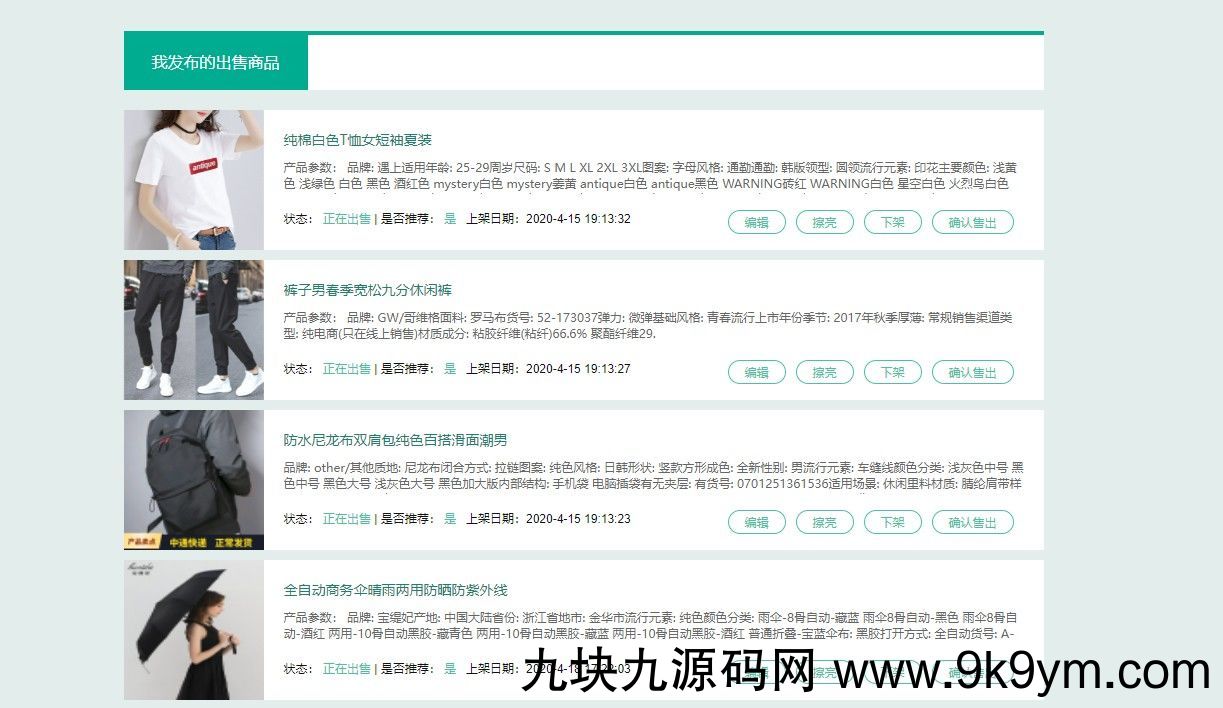Viewport: 1223px width, 708px height.
Task: Open the 防水尼龙布双肩包纯色百搭滑面潮男 title link
Action: pos(395,440)
